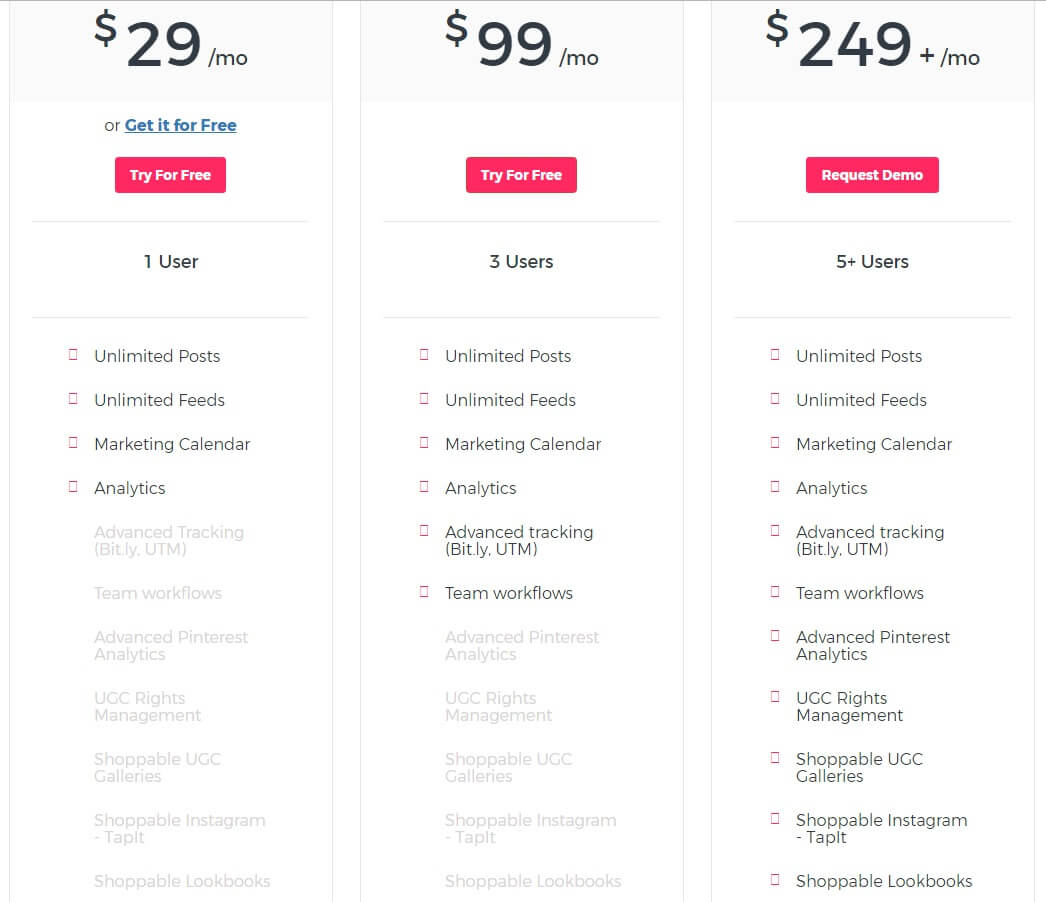The height and width of the screenshot is (902, 1046).
Task: Click the icon beside Analytics in $99 plan
Action: click(x=424, y=487)
